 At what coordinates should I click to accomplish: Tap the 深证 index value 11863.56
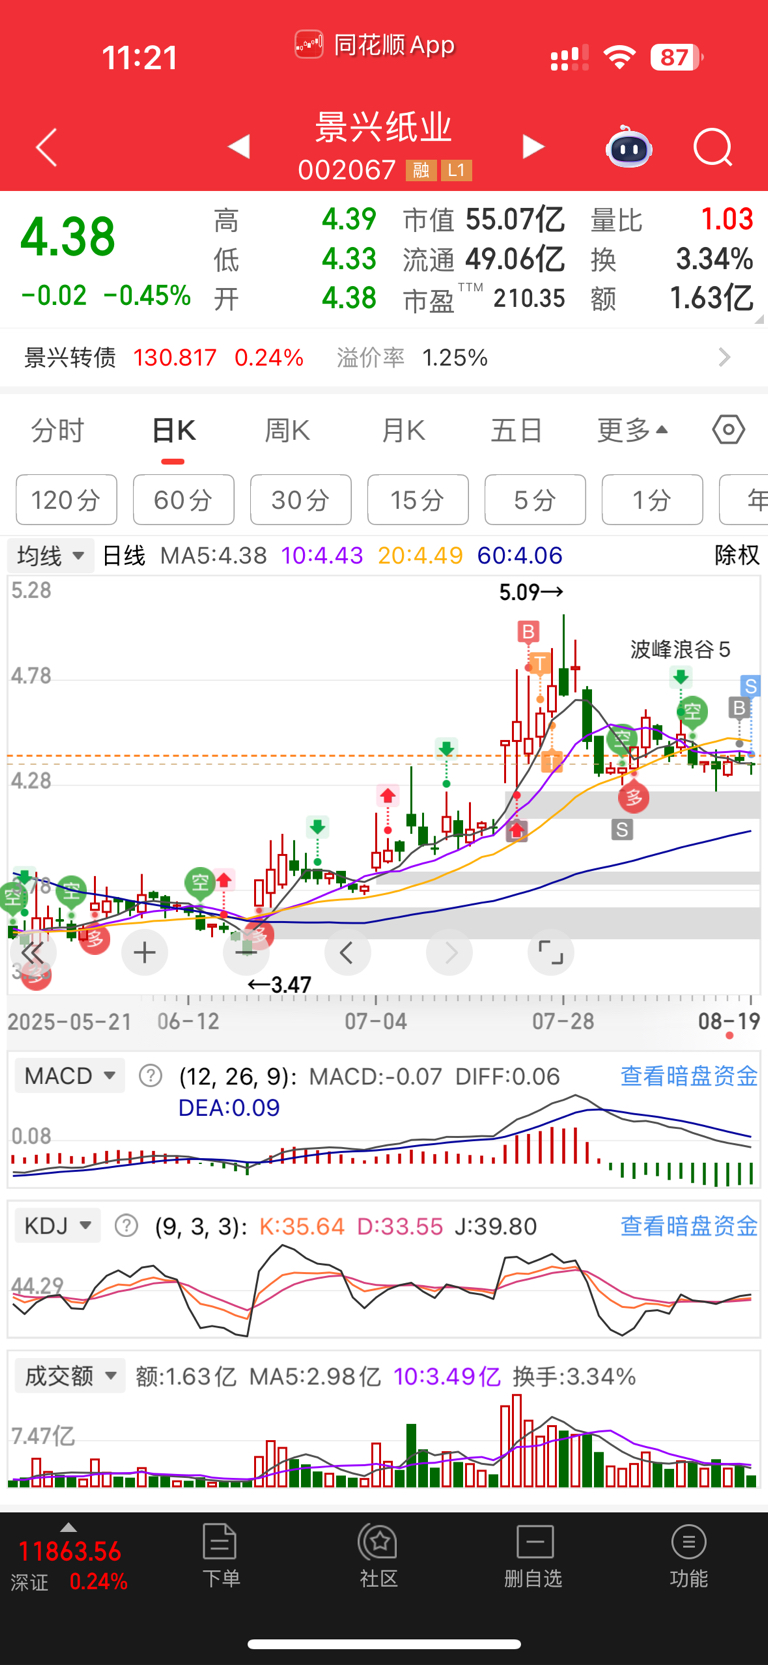[69, 1552]
